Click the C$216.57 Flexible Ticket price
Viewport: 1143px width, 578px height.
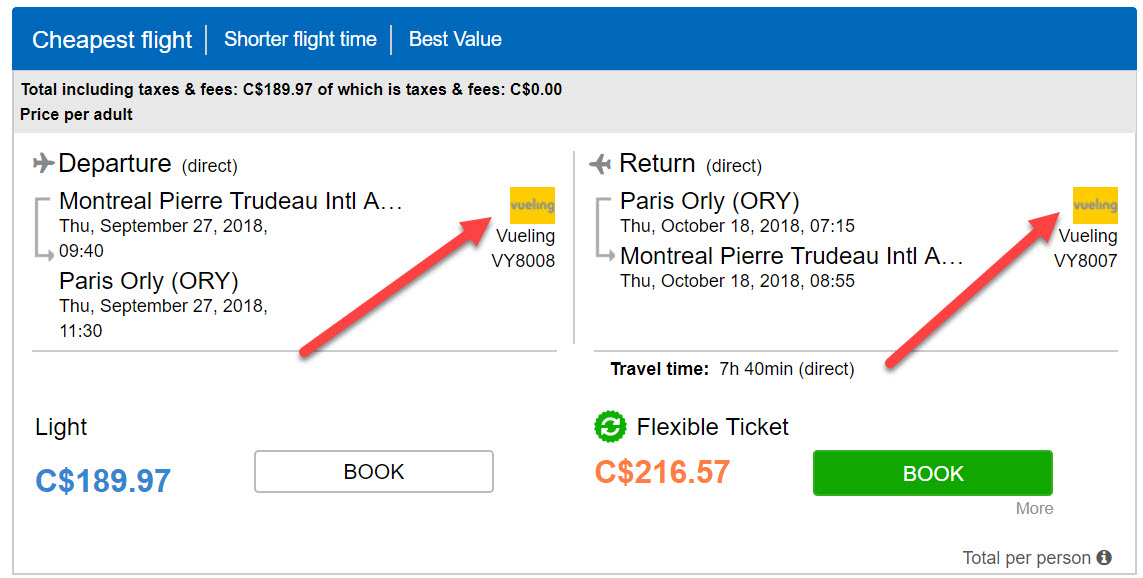point(662,472)
